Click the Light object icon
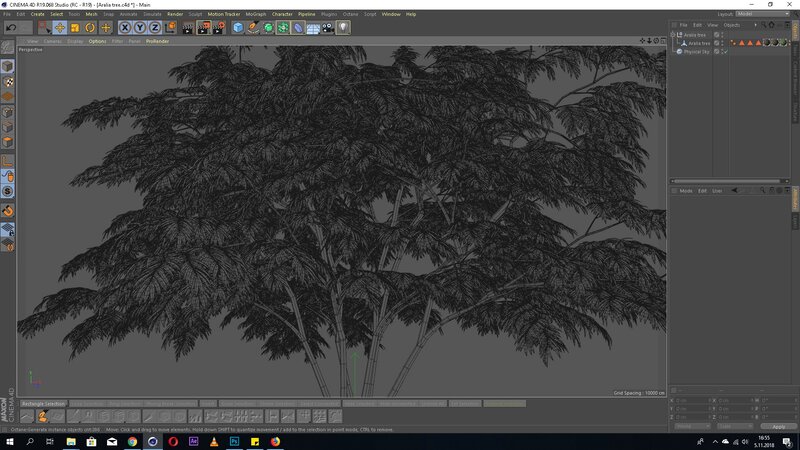 tap(343, 28)
